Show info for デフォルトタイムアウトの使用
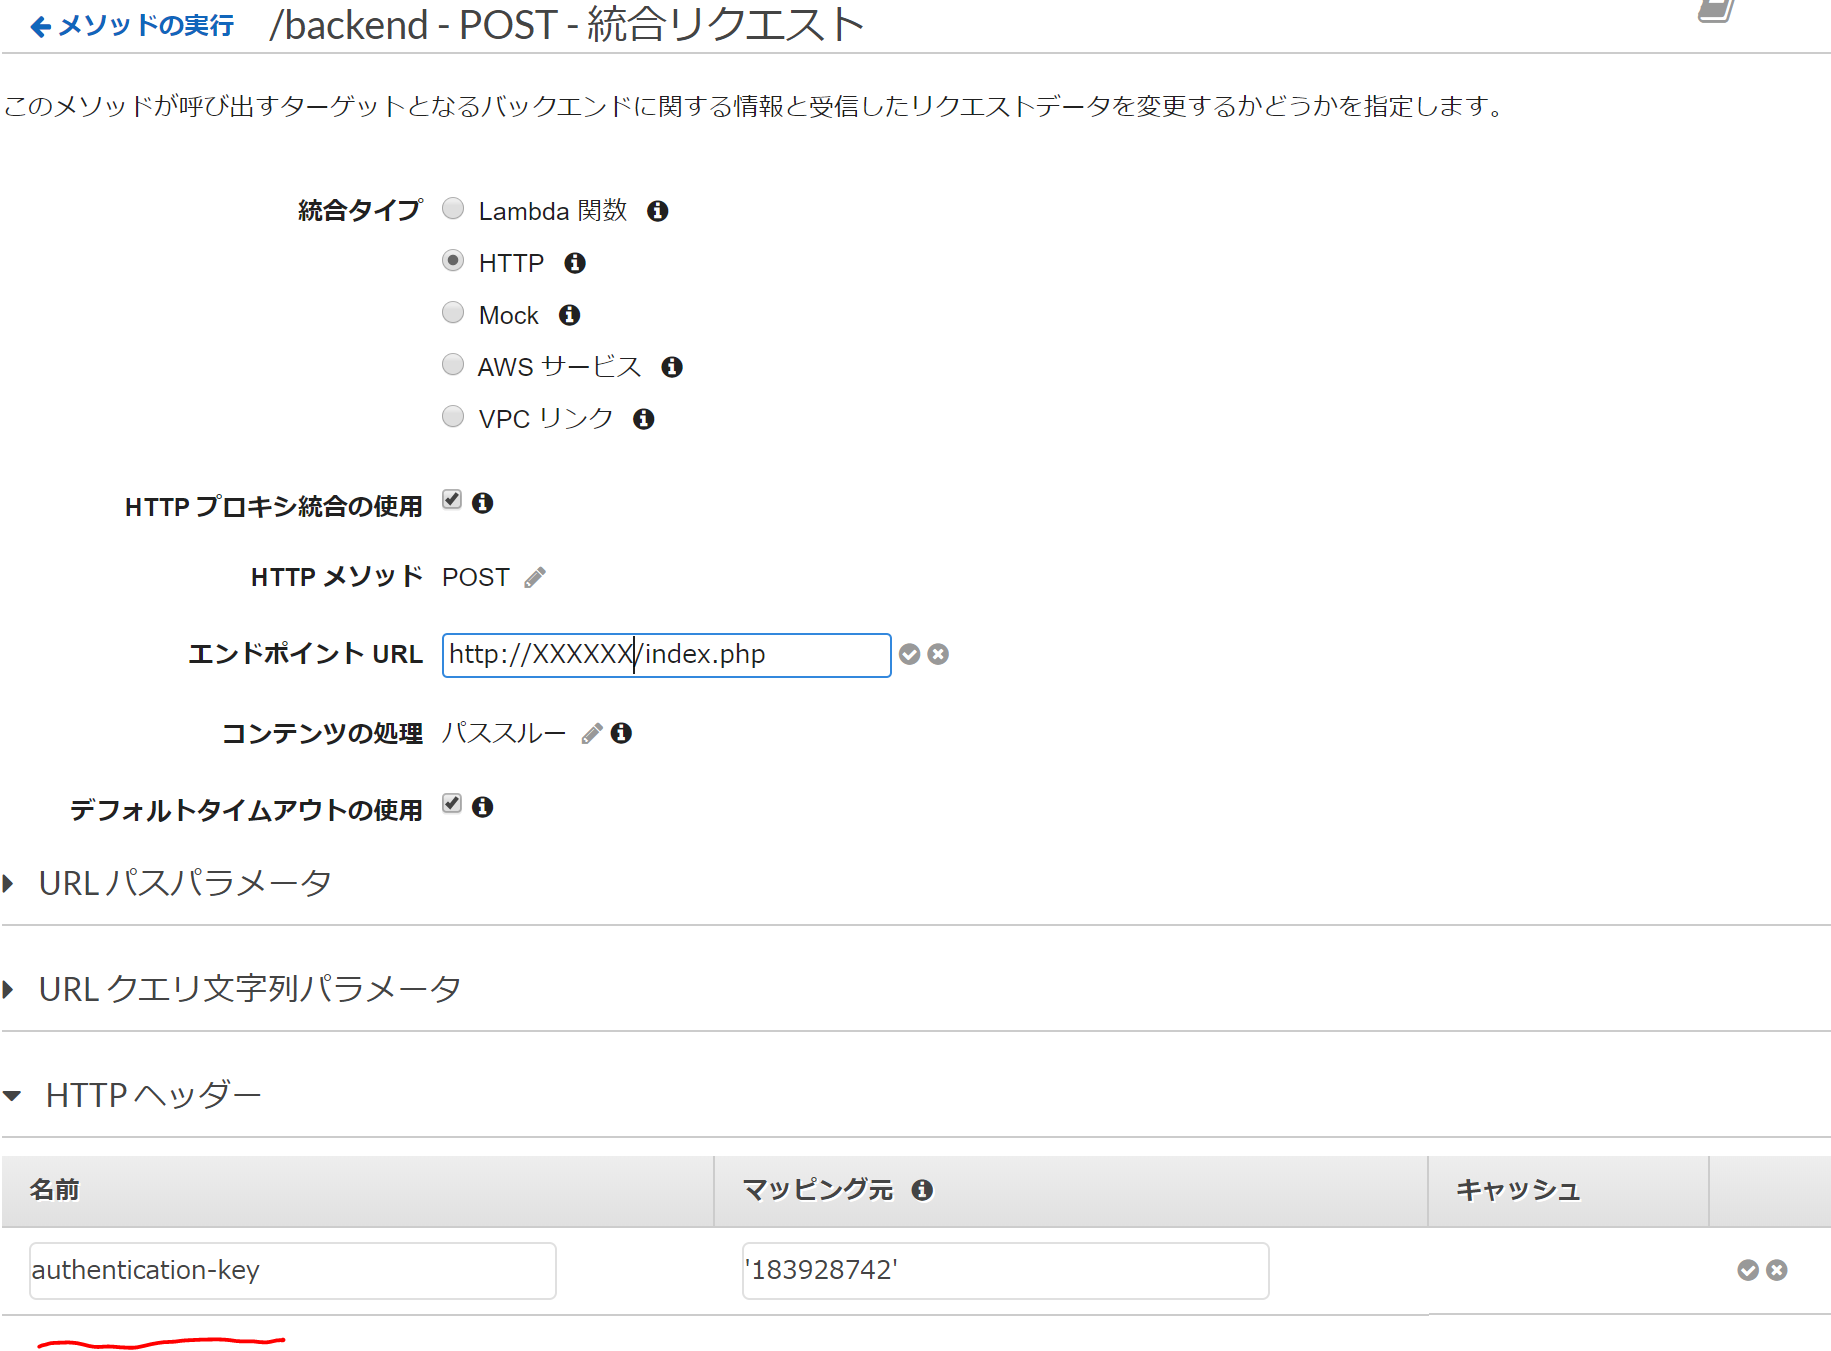This screenshot has width=1831, height=1351. [x=483, y=807]
